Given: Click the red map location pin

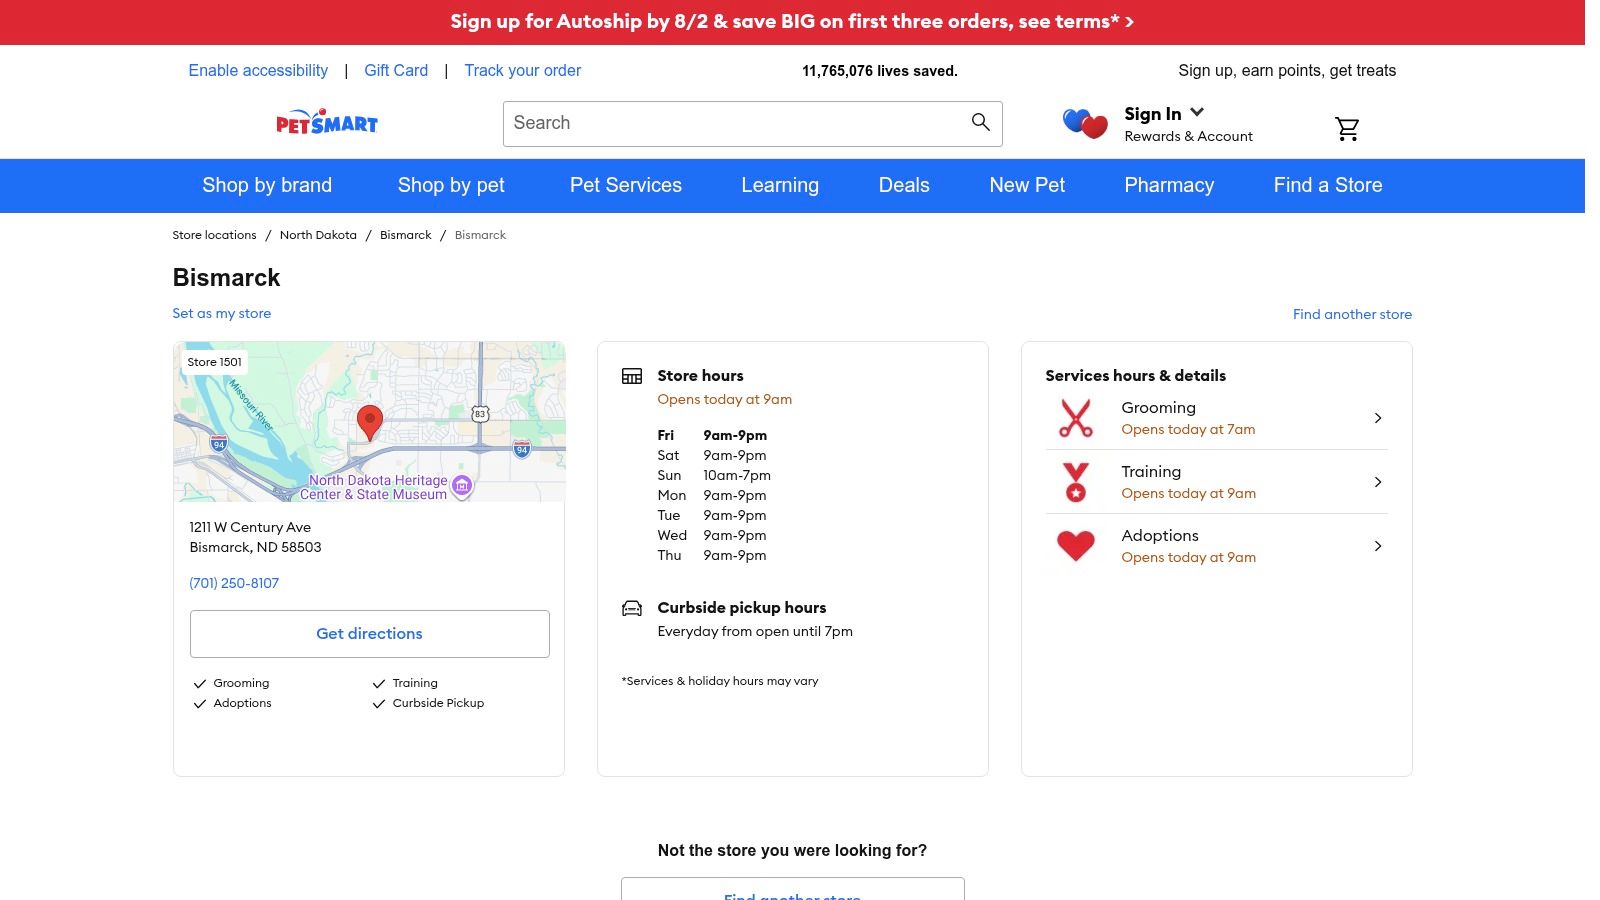Looking at the screenshot, I should [x=370, y=423].
